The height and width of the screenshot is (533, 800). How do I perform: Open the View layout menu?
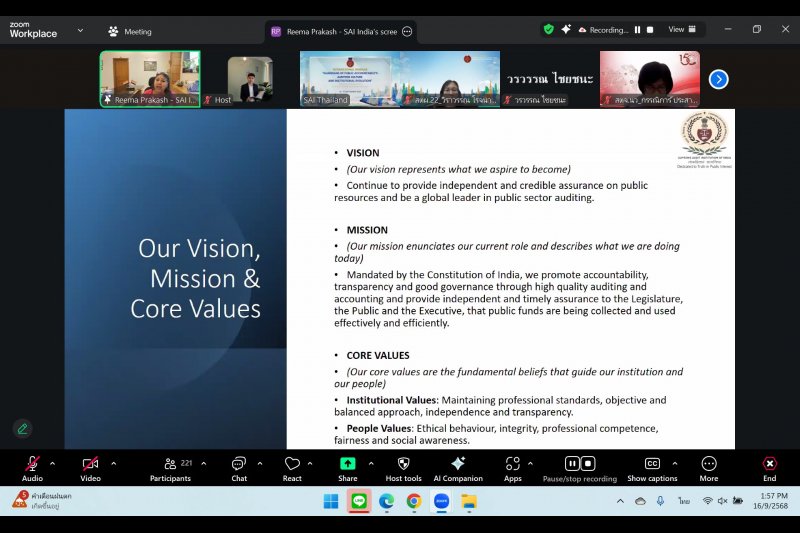(682, 30)
